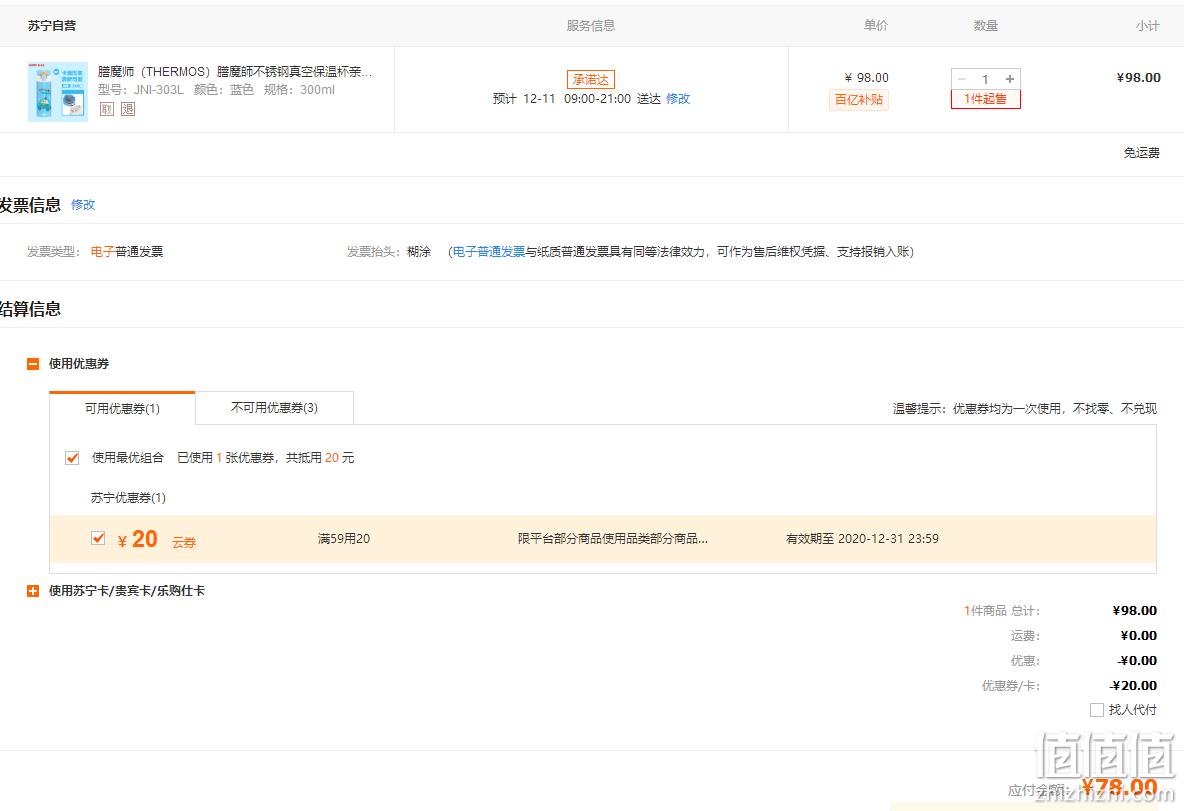Expand the 使用苏宁卡/贵宾卡/乐购仕卡 section
The height and width of the screenshot is (811, 1184).
pos(33,591)
